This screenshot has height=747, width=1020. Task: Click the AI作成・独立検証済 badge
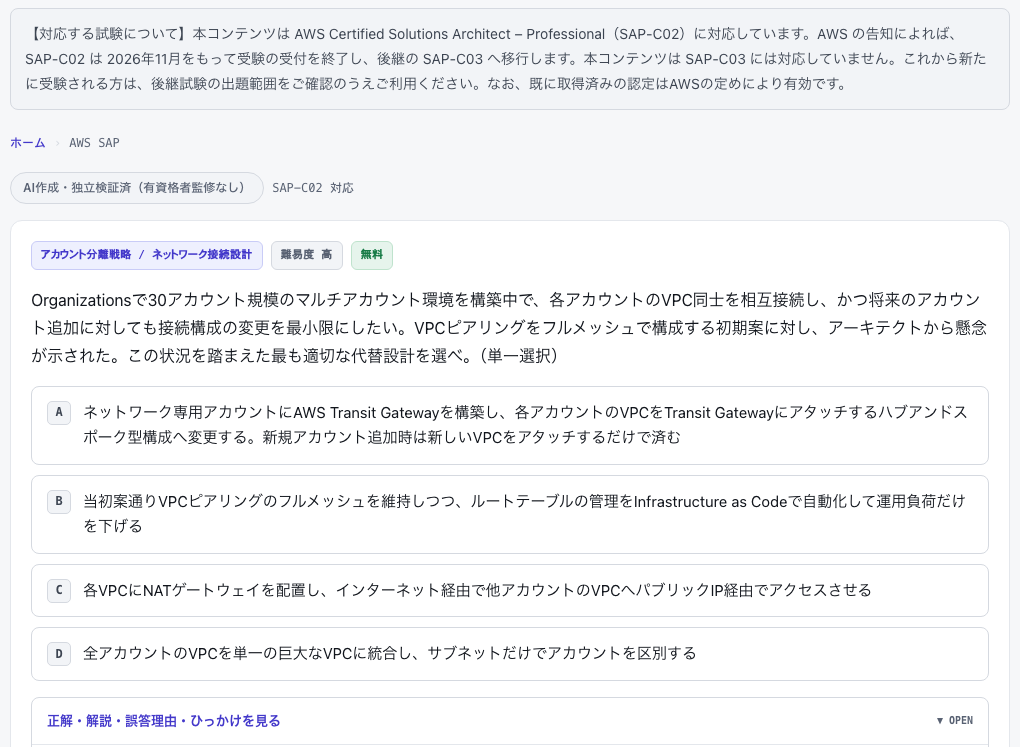137,187
